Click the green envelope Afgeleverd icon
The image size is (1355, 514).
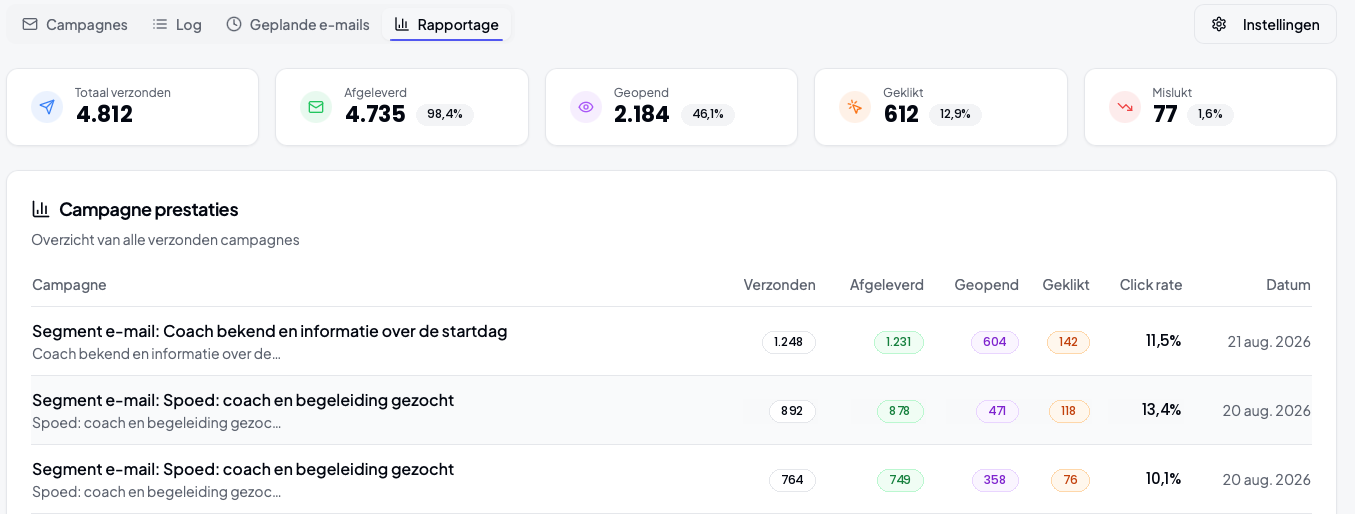[316, 107]
